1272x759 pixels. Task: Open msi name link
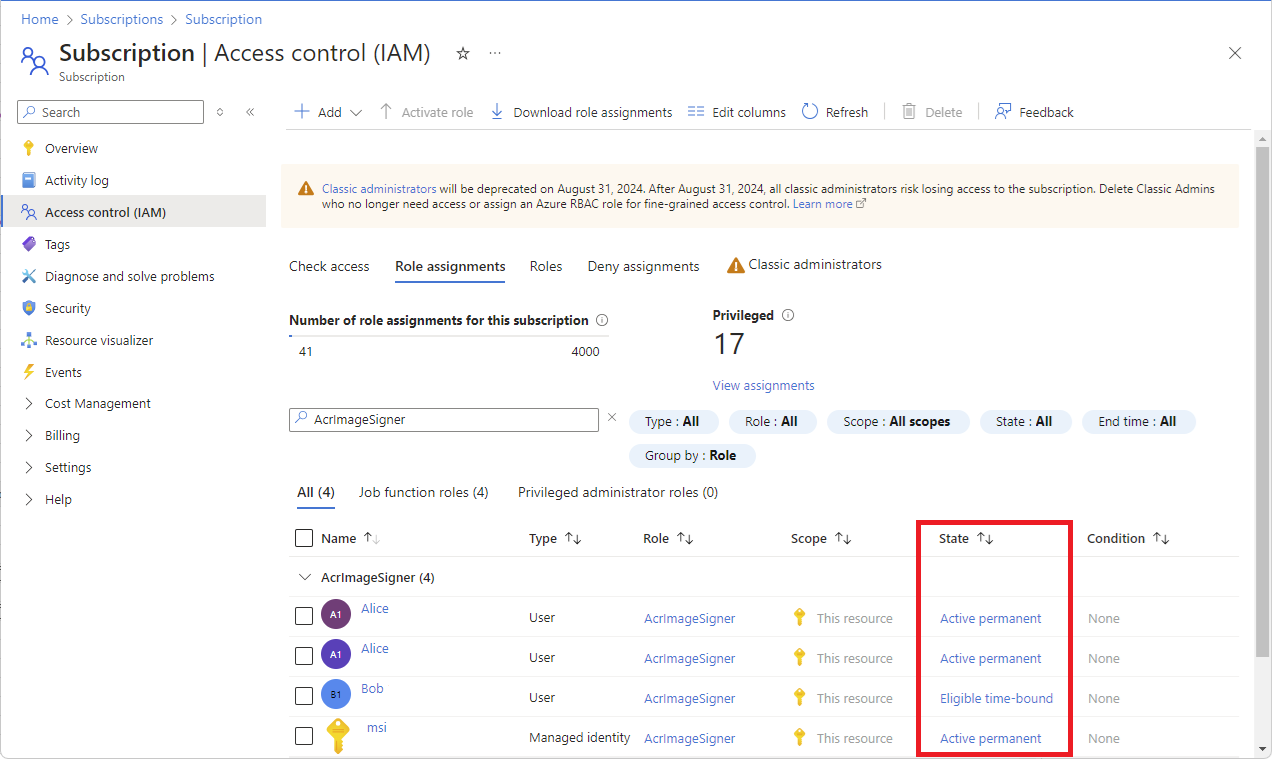376,727
